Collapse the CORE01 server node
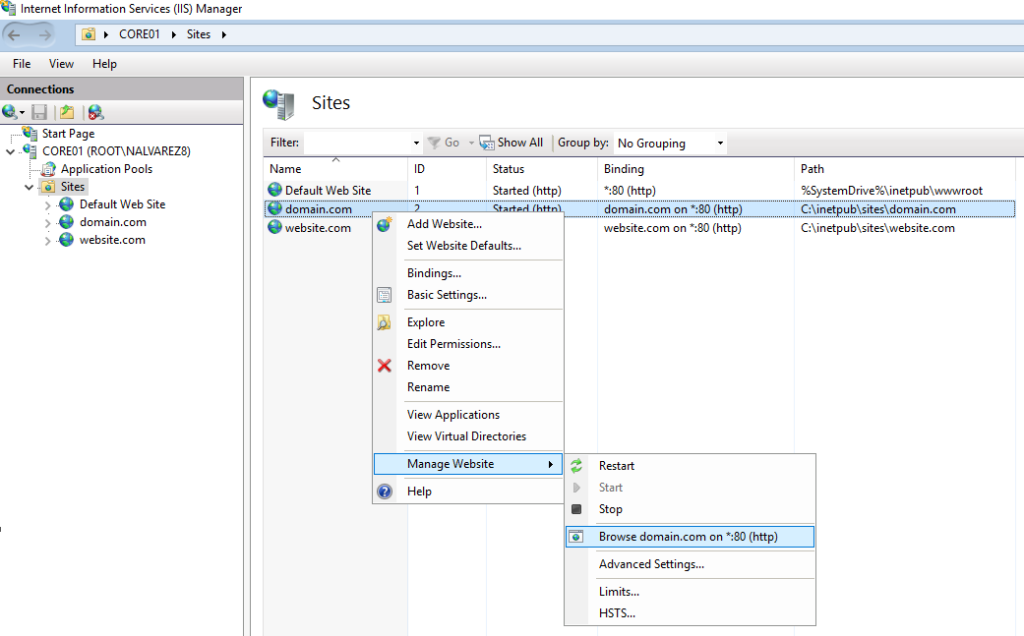 click(10, 151)
